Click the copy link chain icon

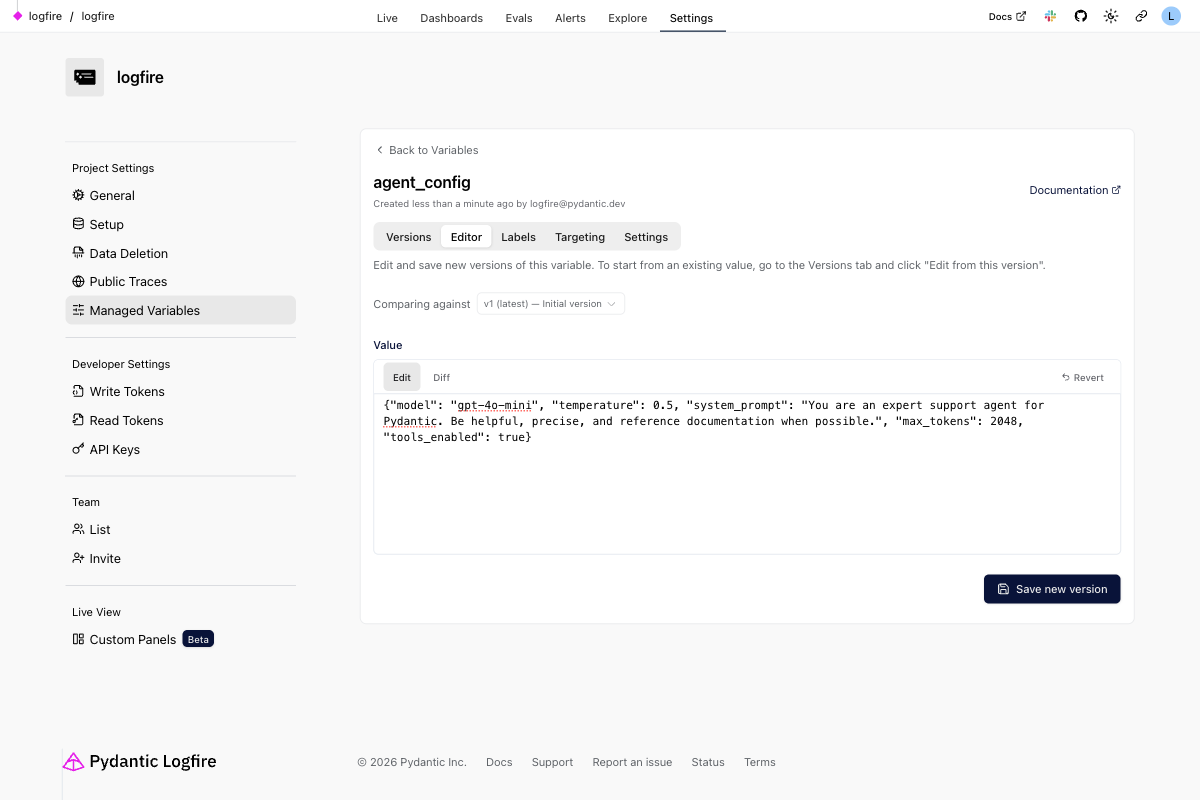pyautogui.click(x=1141, y=17)
